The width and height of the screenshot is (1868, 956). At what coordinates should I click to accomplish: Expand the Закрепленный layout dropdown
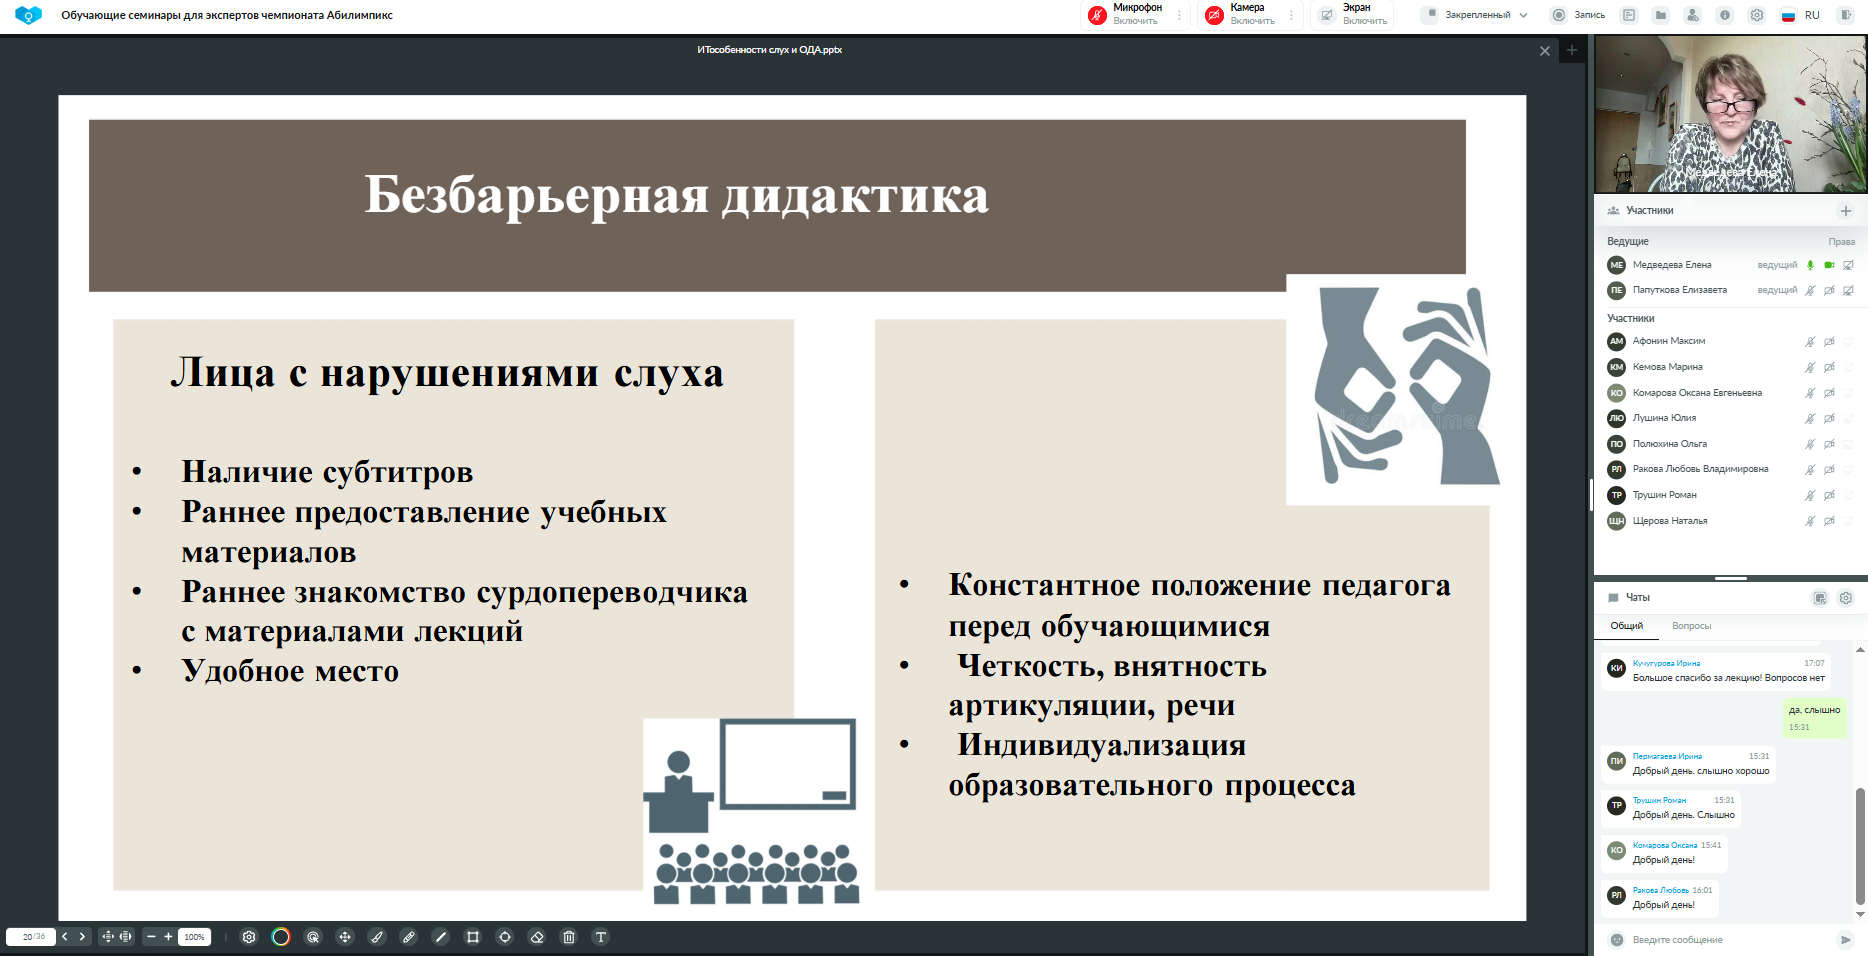click(1477, 15)
